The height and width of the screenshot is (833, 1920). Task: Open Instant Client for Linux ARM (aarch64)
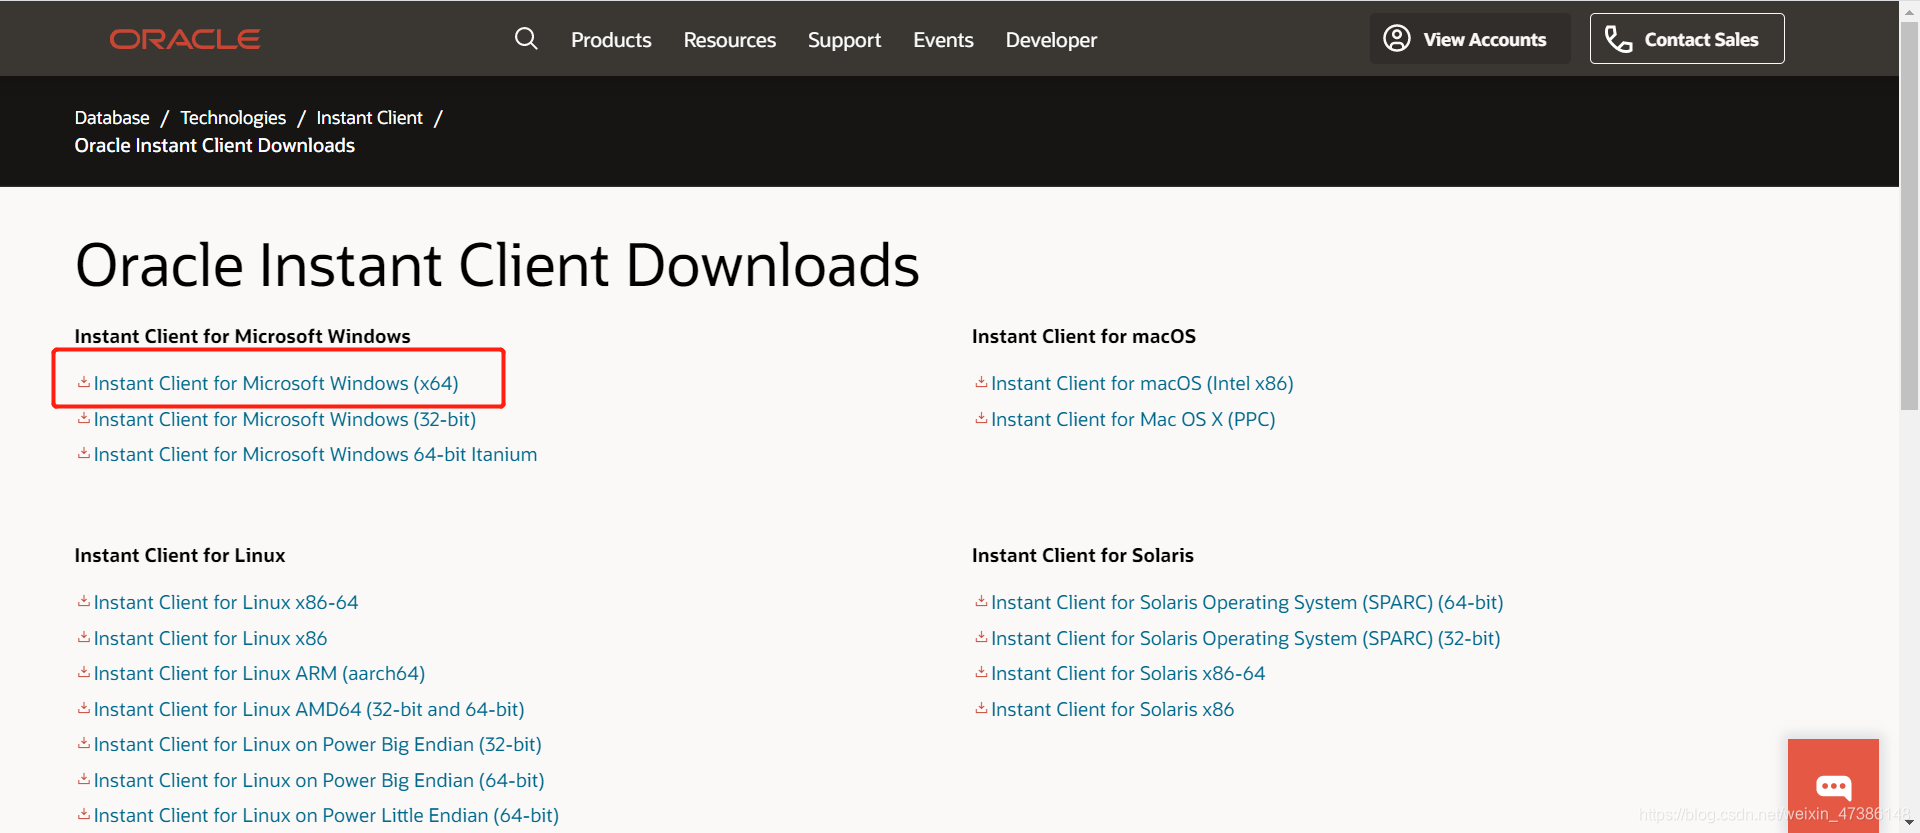(259, 673)
